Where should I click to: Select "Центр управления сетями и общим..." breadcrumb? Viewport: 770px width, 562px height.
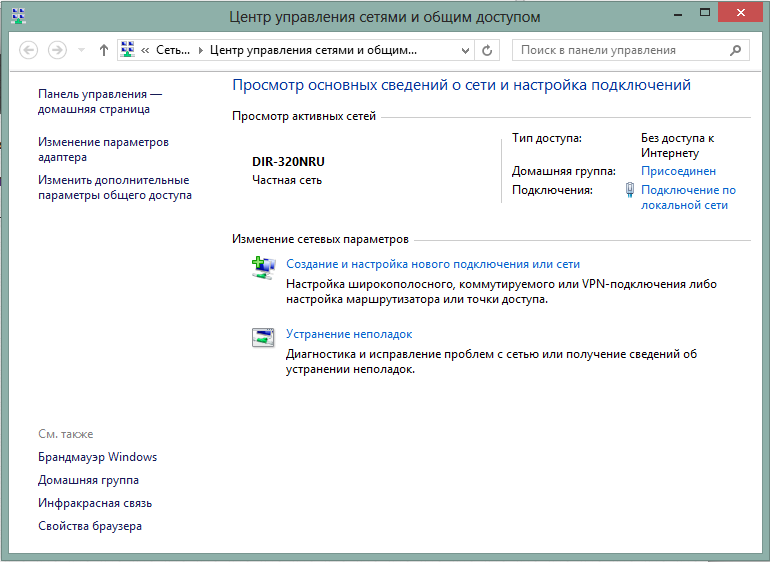pyautogui.click(x=312, y=50)
